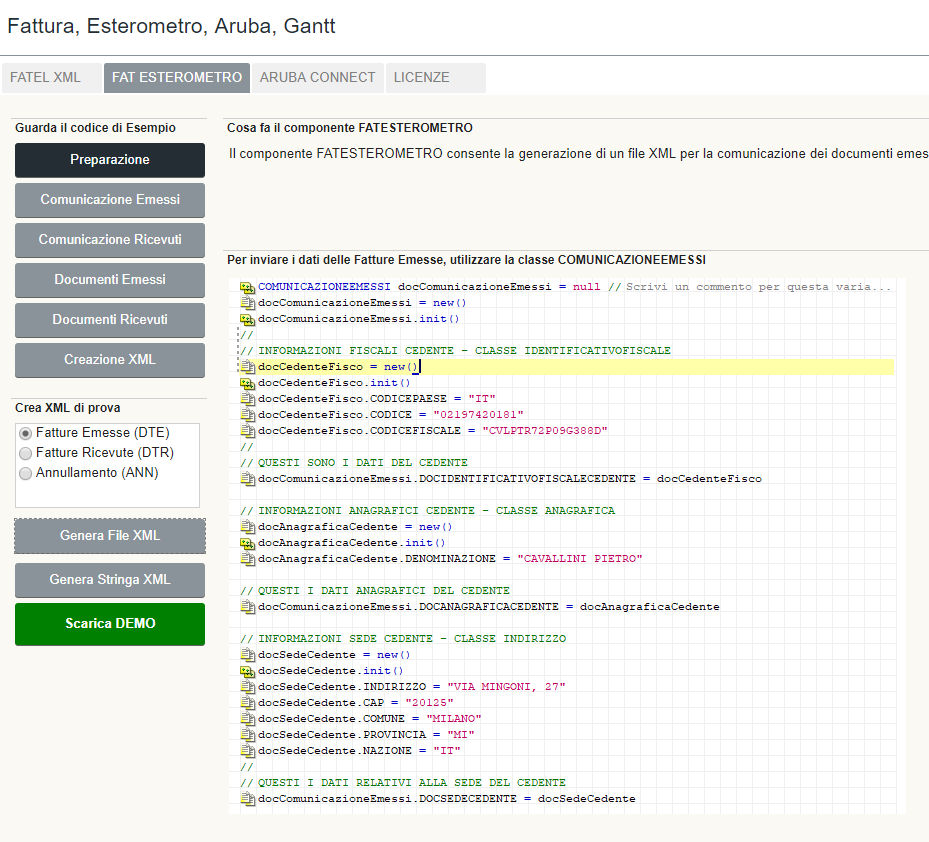Open the Documenti Emessi example
The width and height of the screenshot is (929, 842).
(x=110, y=280)
